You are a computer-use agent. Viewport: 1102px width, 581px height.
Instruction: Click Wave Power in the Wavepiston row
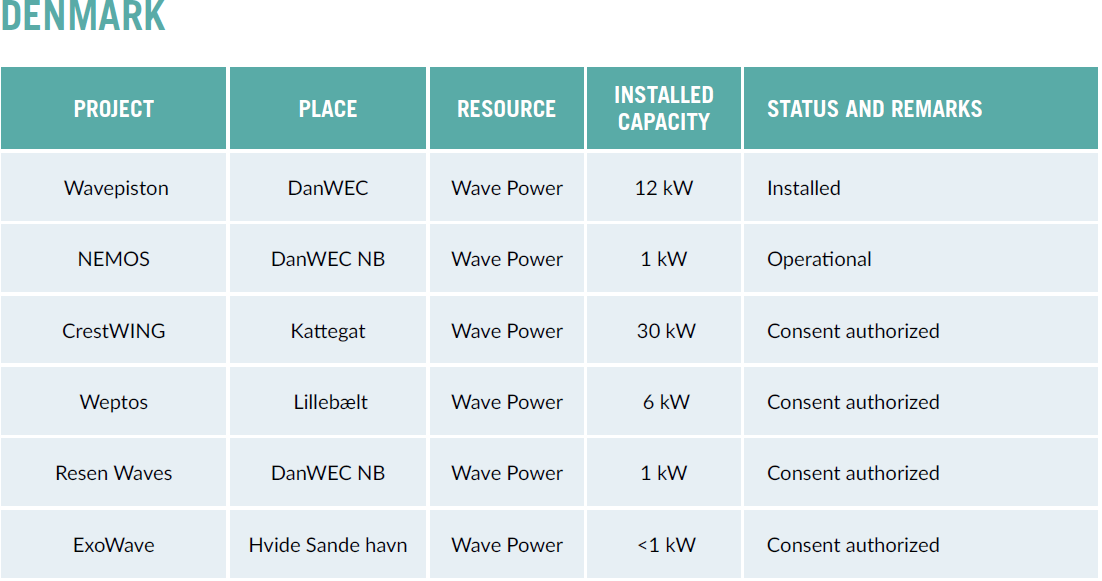(507, 188)
